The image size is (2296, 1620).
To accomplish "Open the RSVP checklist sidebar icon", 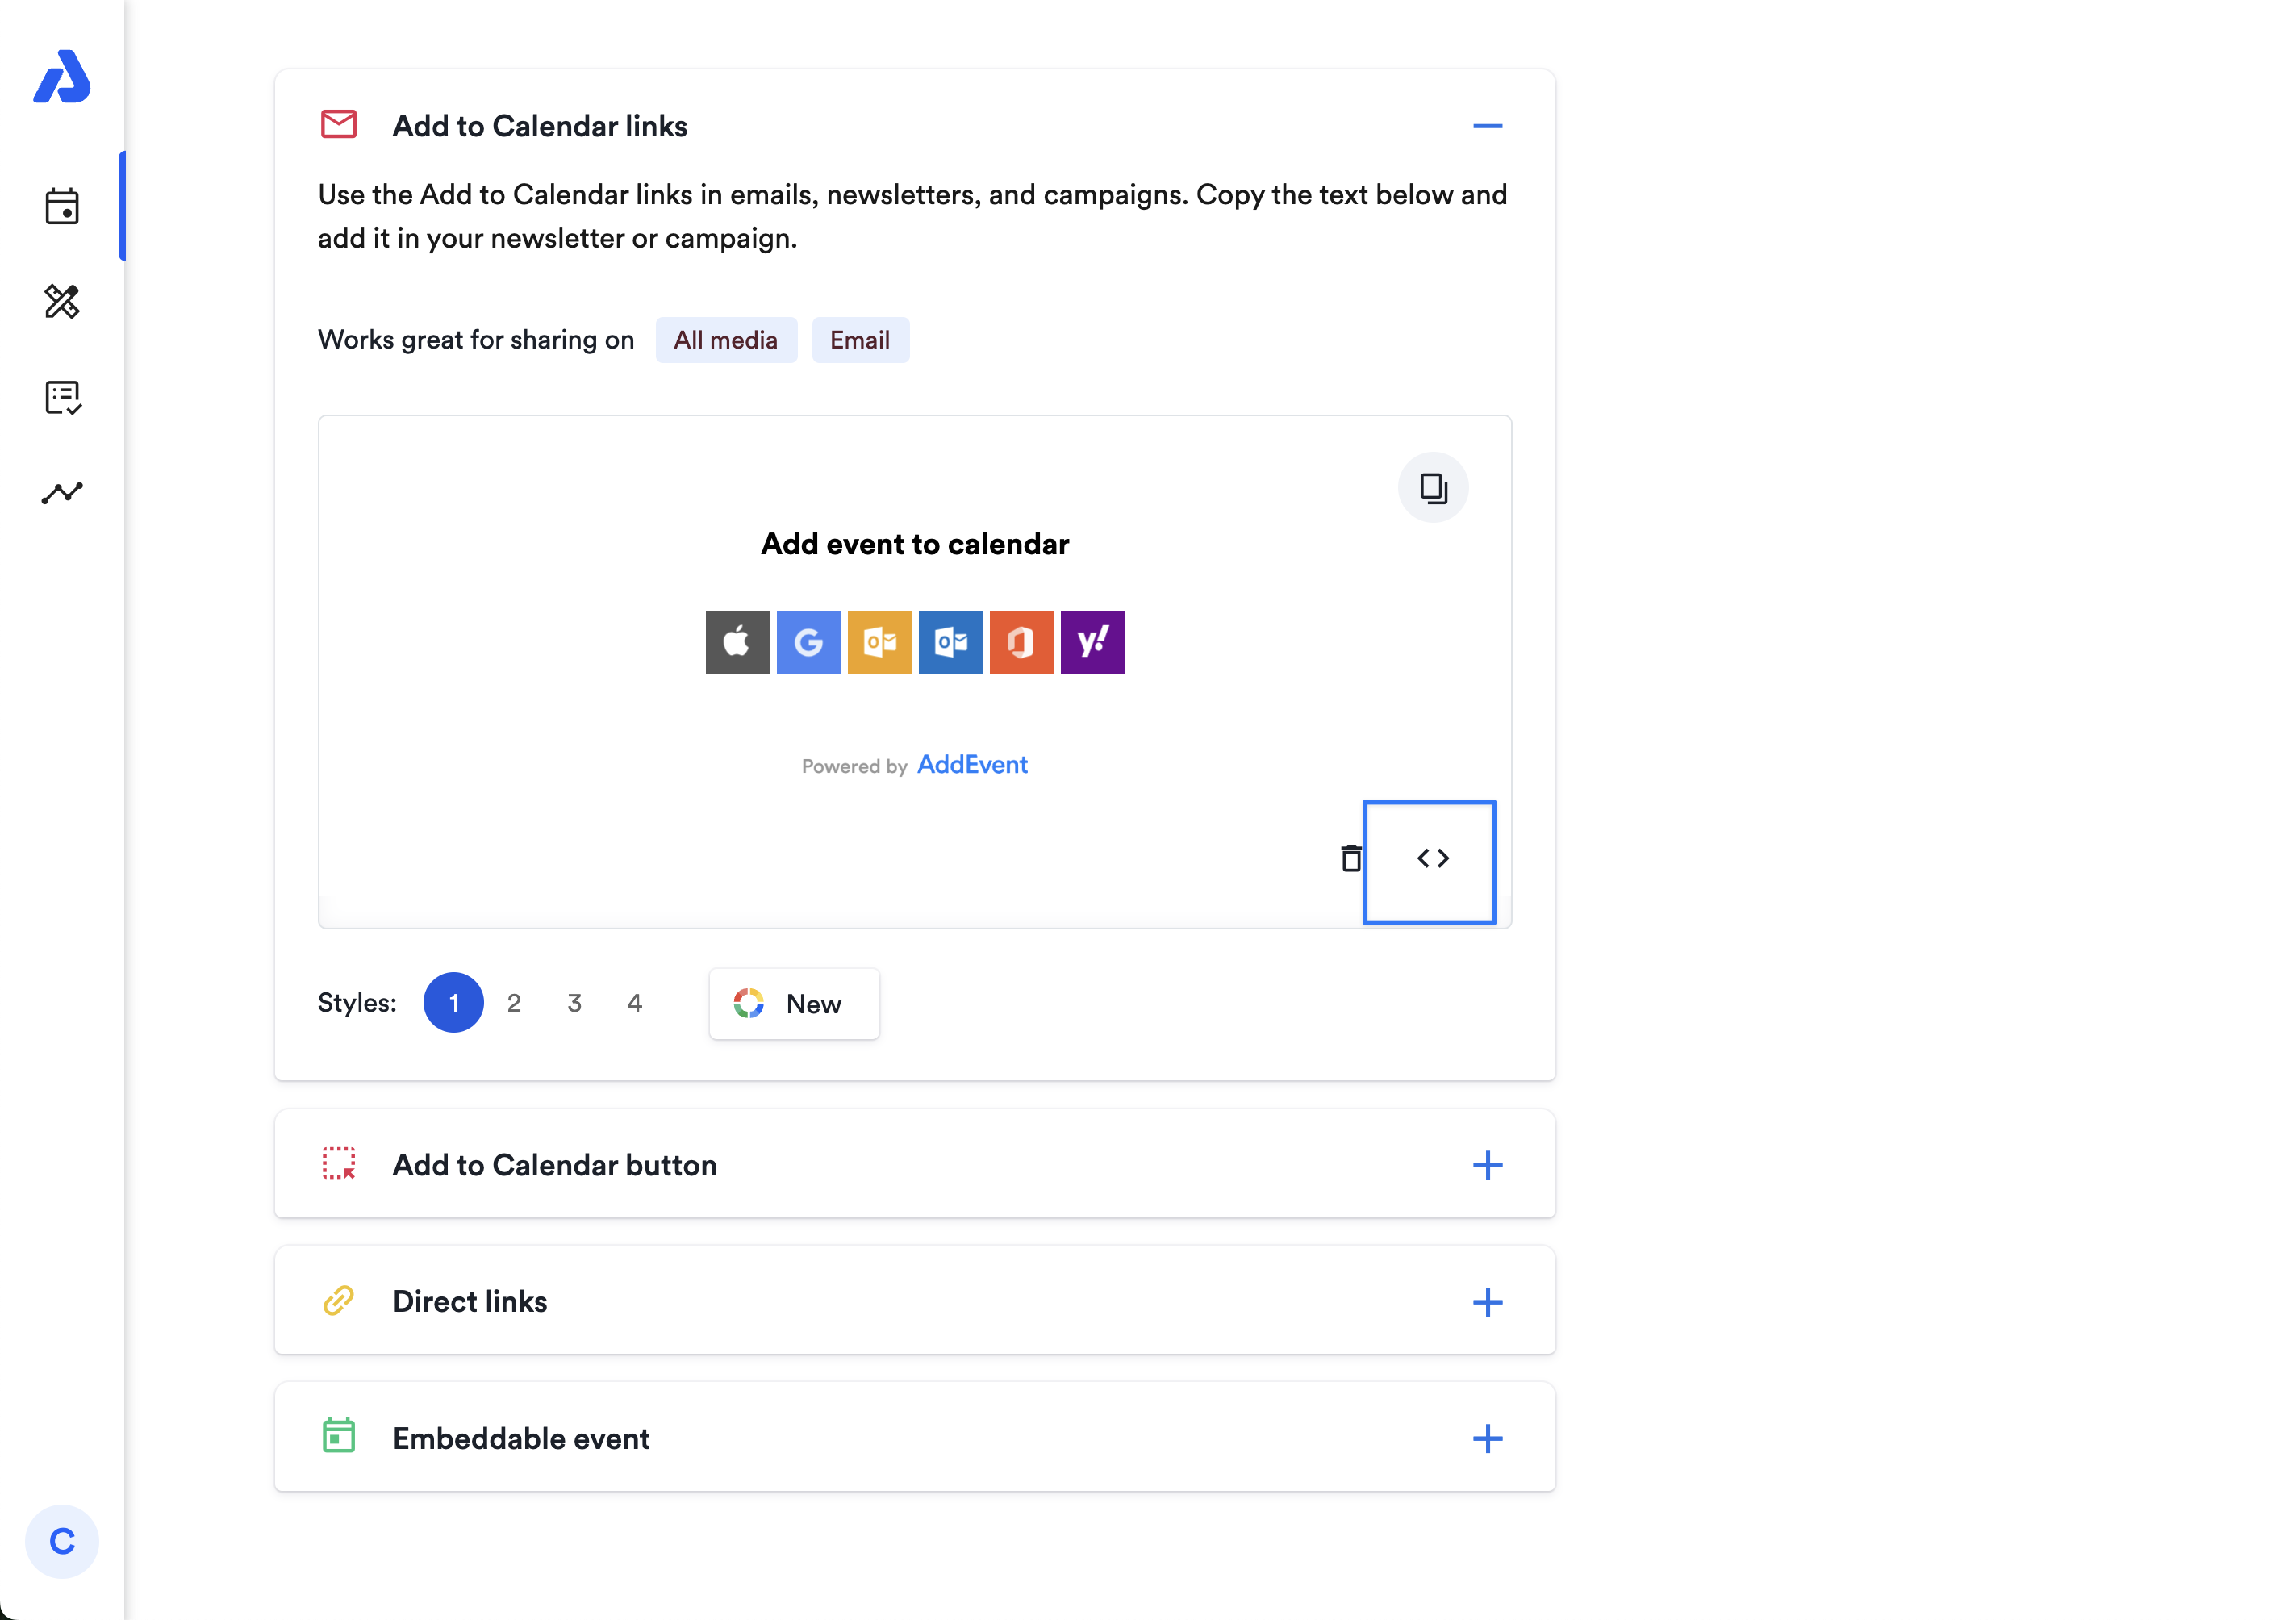I will (x=62, y=397).
